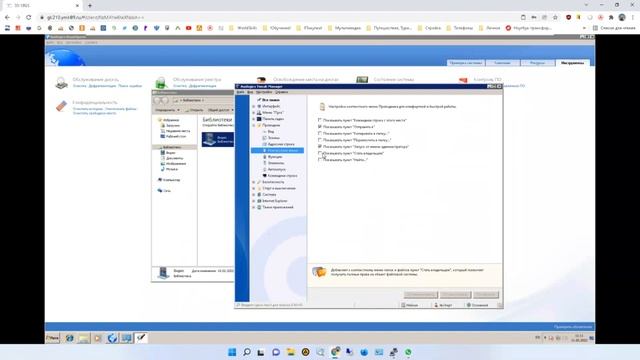Expand Интерфейс node in Tweak Manager tree
This screenshot has width=640, height=360.
point(254,106)
